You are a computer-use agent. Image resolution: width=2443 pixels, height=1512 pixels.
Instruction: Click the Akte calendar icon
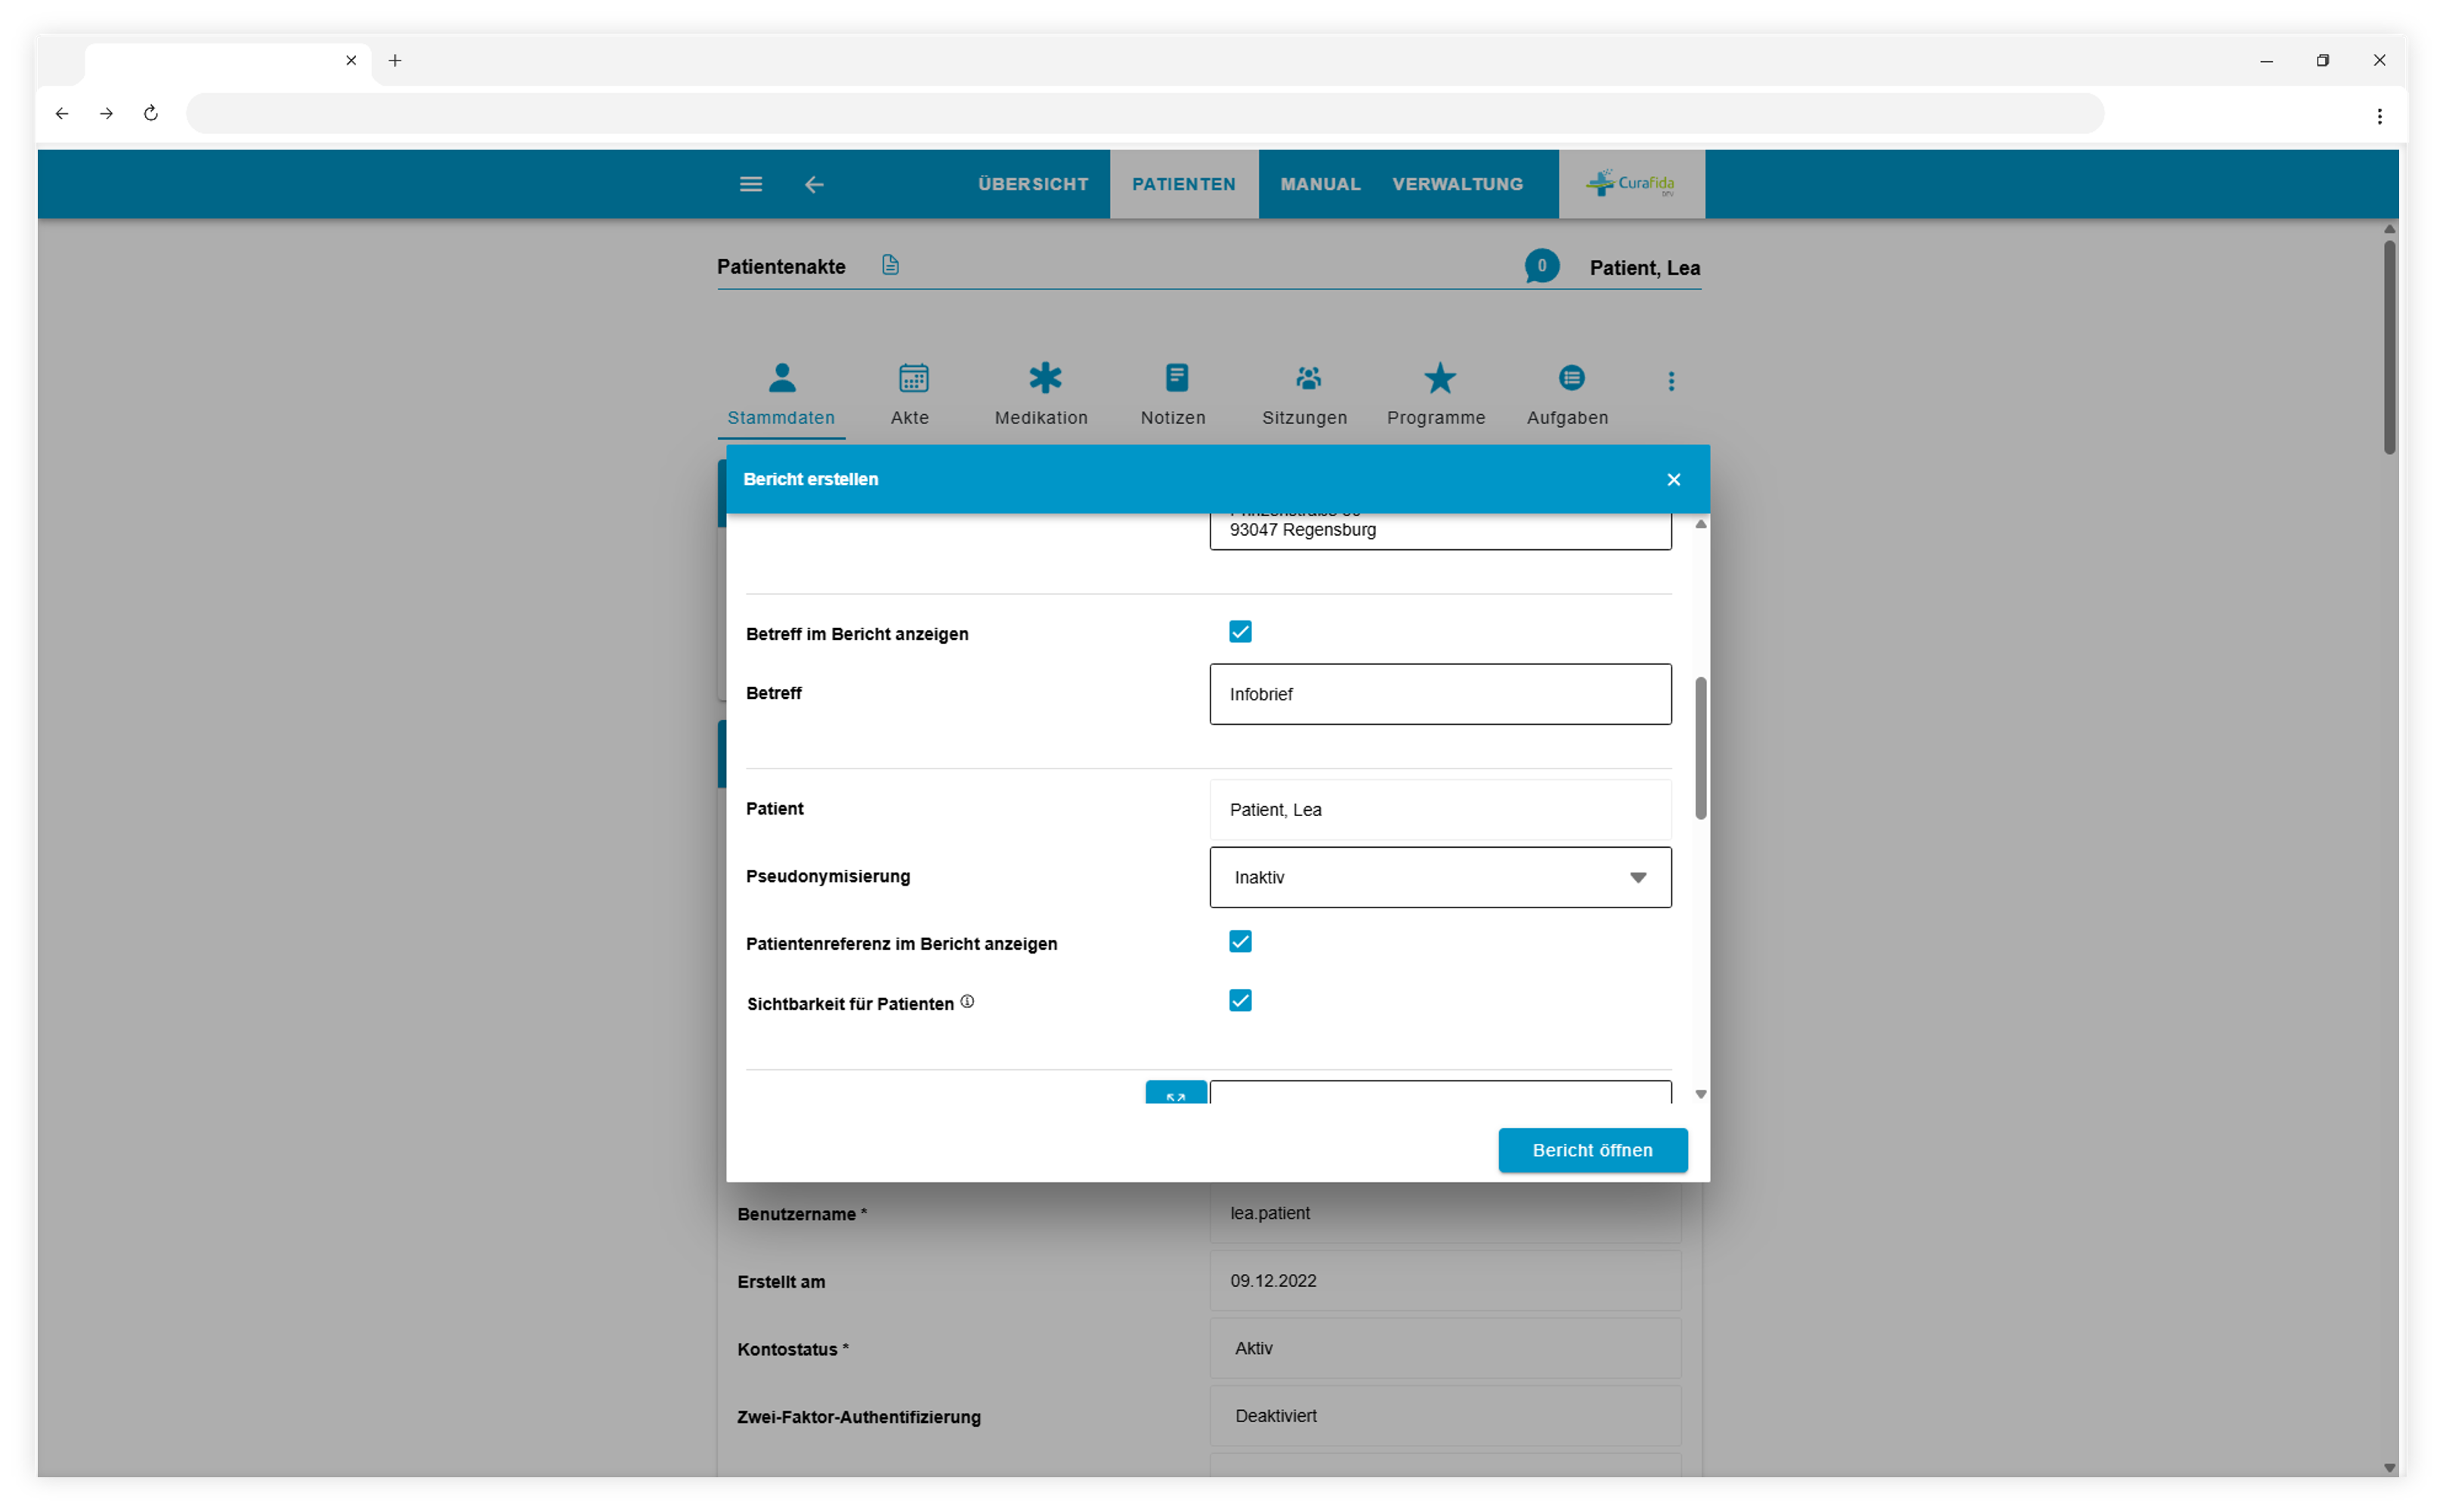(x=913, y=378)
